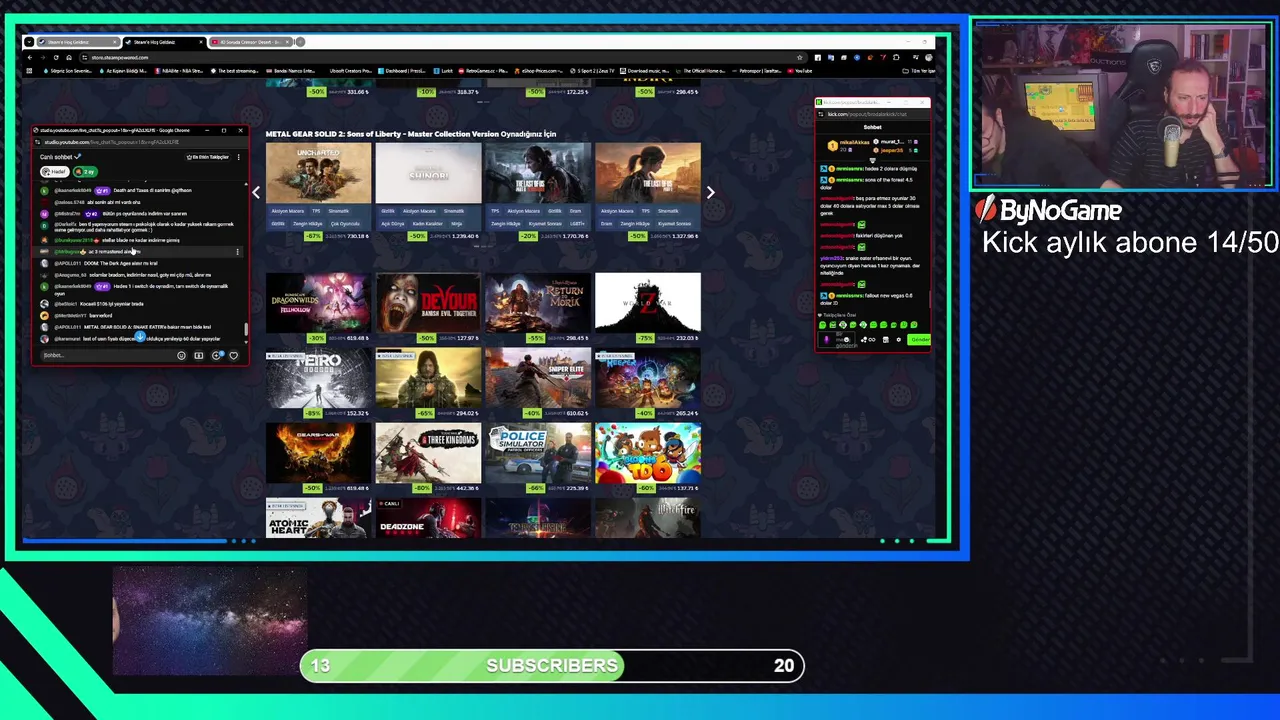Advance the games carousel with the right arrow
This screenshot has height=720, width=1280.
coord(710,192)
